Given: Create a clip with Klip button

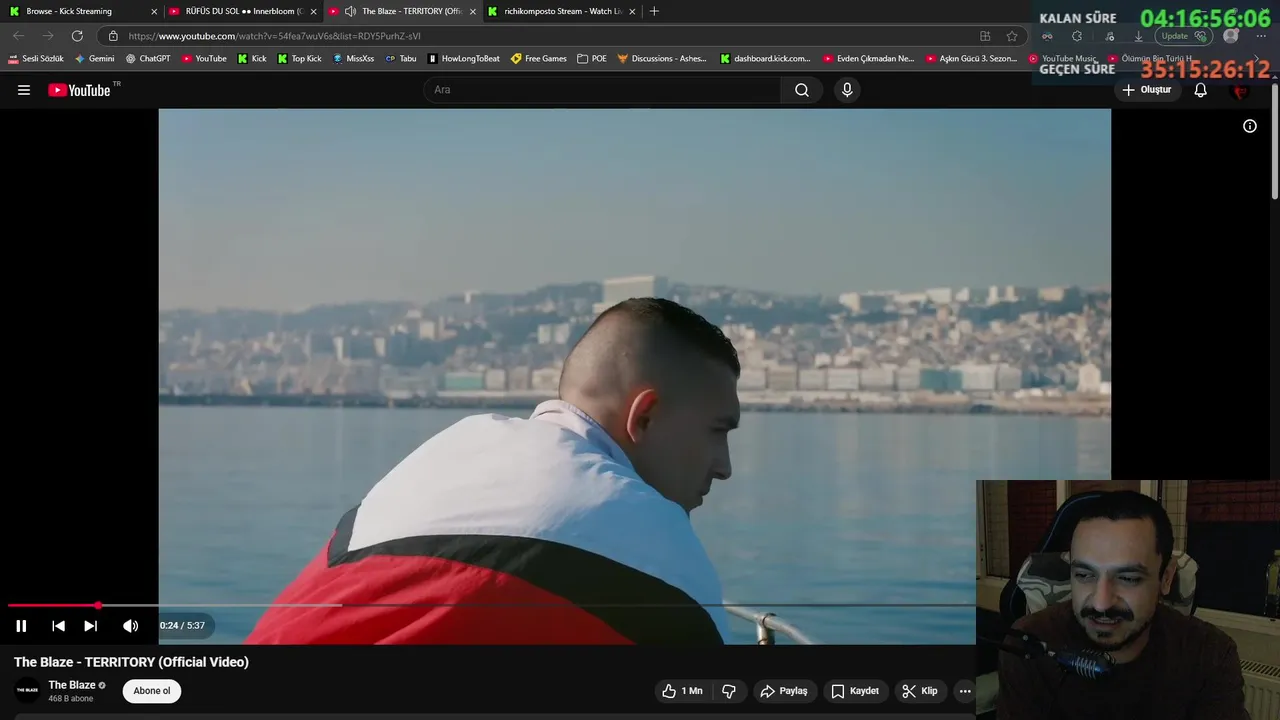Looking at the screenshot, I should coord(919,691).
